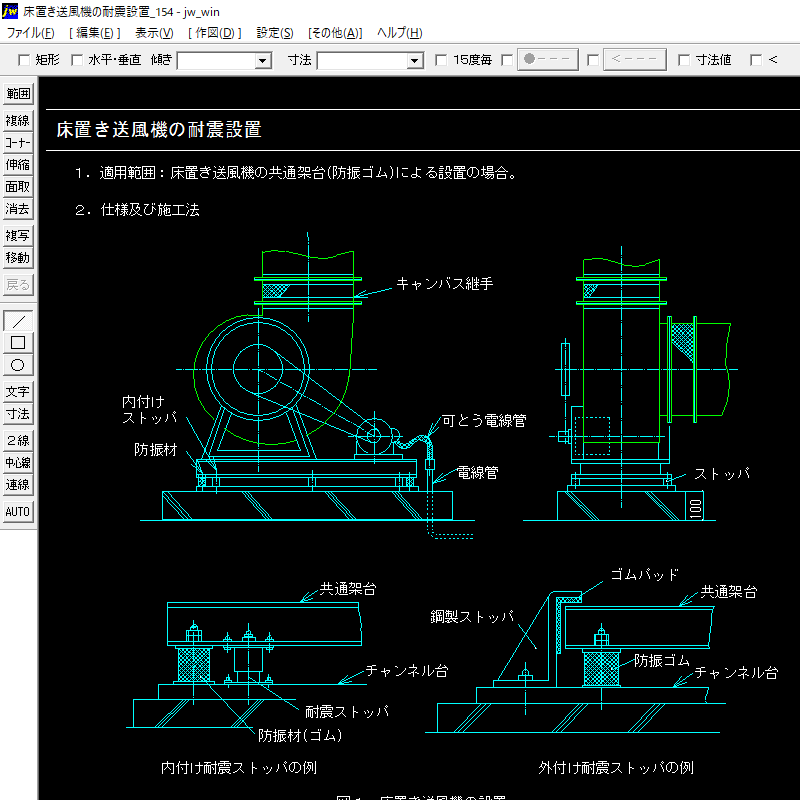Click the 範囲 range selection tool
Image resolution: width=800 pixels, height=800 pixels.
pyautogui.click(x=18, y=94)
